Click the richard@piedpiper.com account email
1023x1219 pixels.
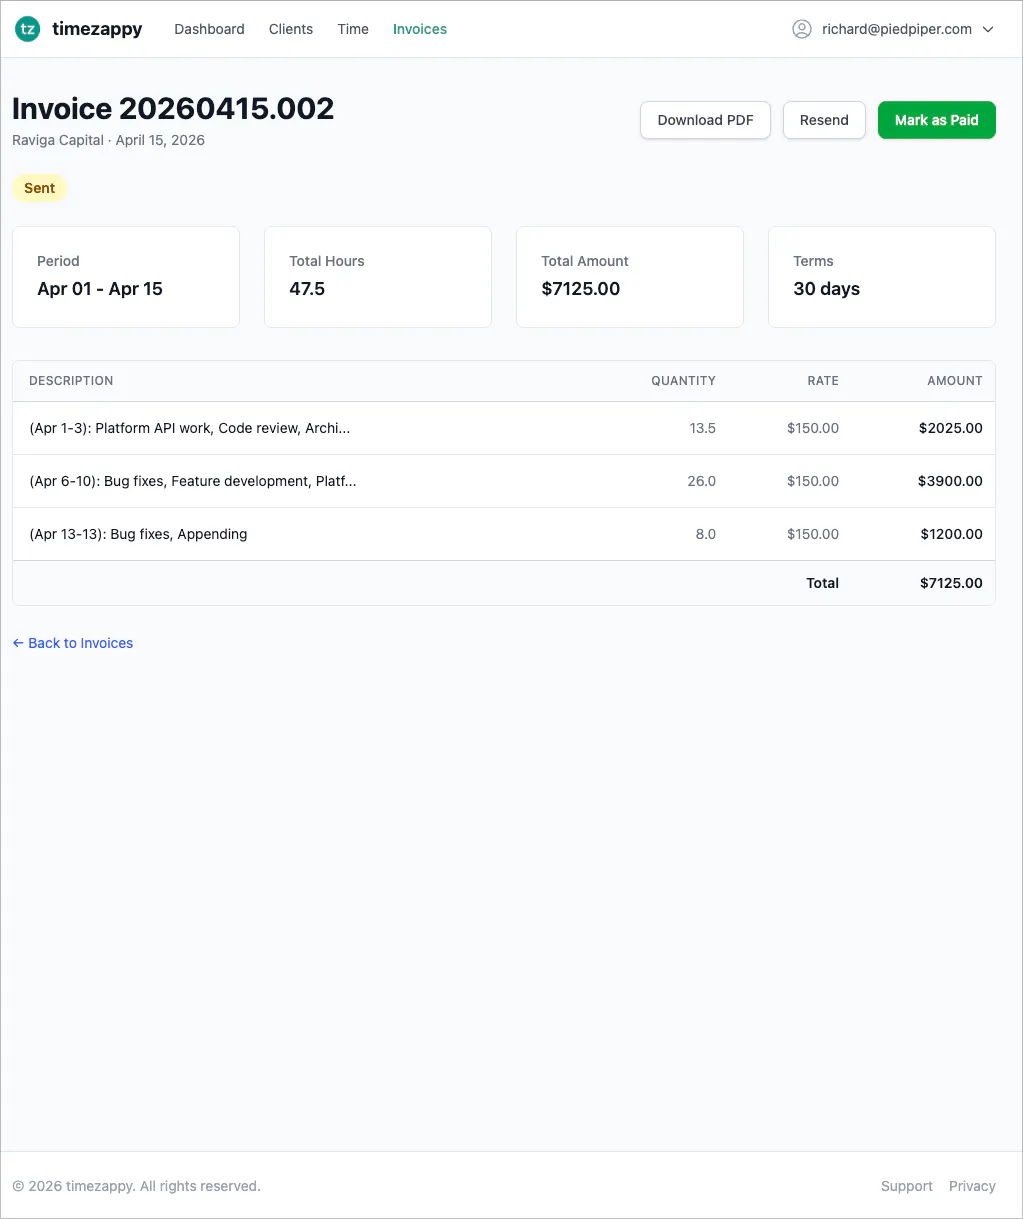point(897,29)
